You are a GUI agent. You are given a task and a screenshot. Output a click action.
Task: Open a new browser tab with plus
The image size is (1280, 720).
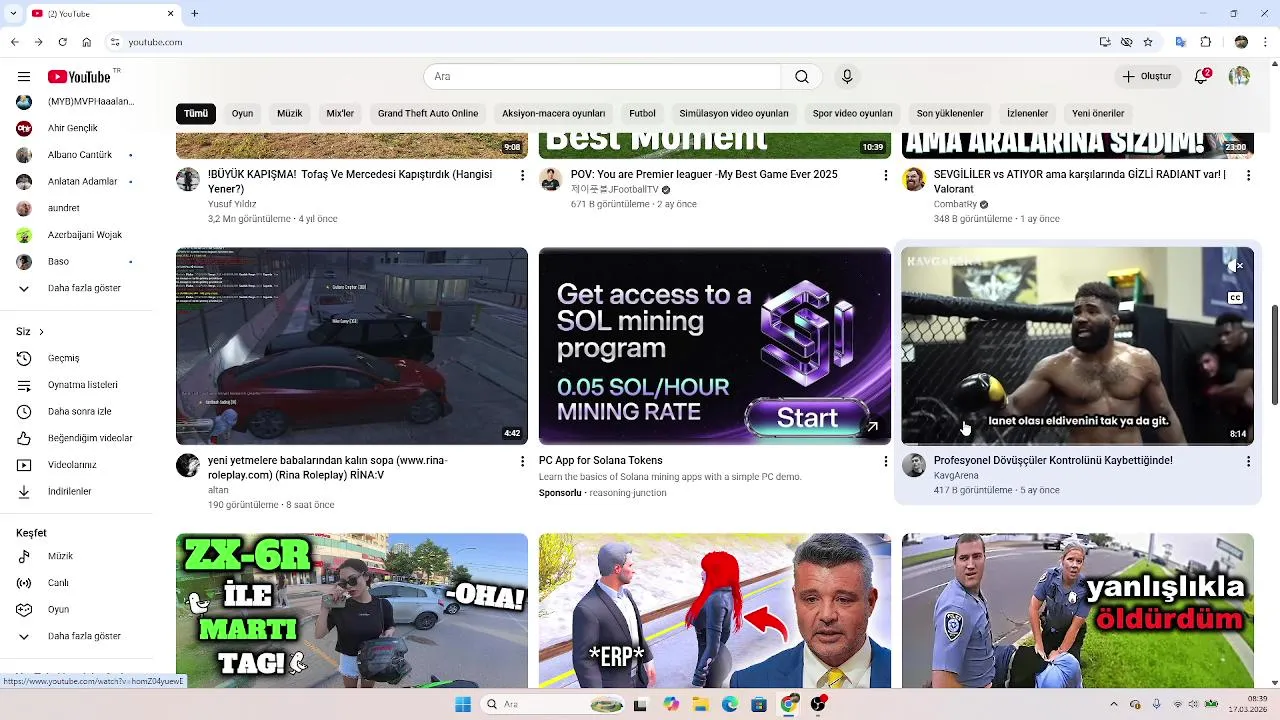tap(194, 13)
